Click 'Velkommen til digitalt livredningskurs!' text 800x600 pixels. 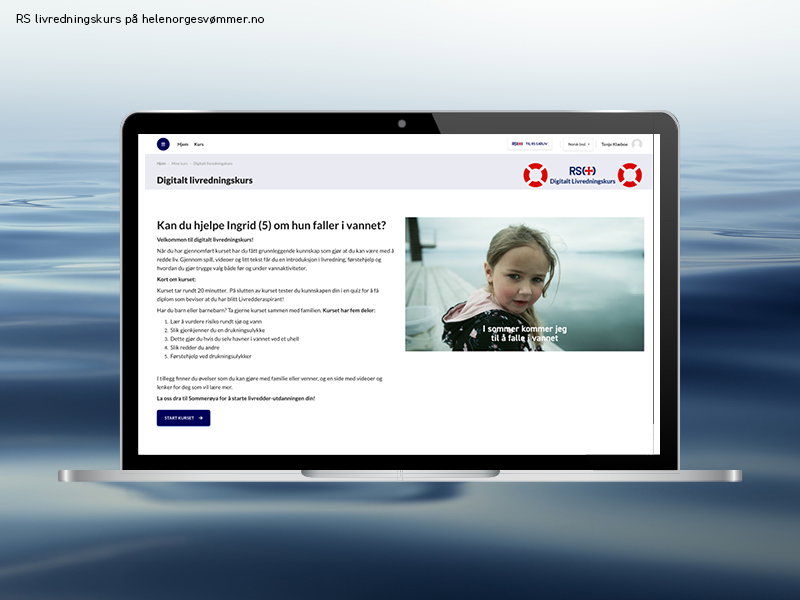205,239
